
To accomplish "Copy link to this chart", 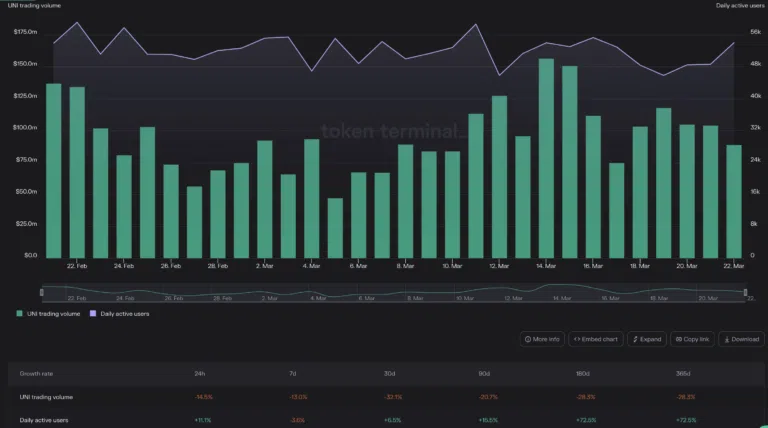I will click(692, 339).
